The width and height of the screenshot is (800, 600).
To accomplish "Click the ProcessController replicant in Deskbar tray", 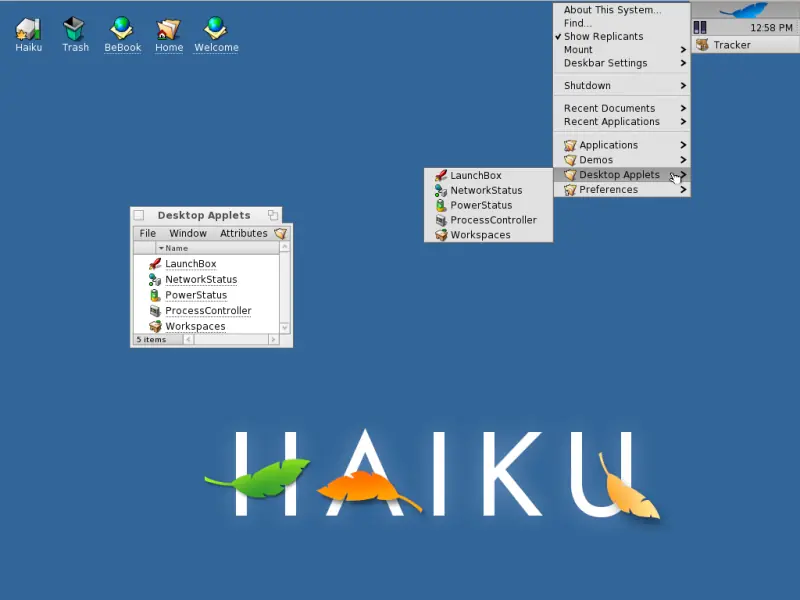I will (700, 28).
